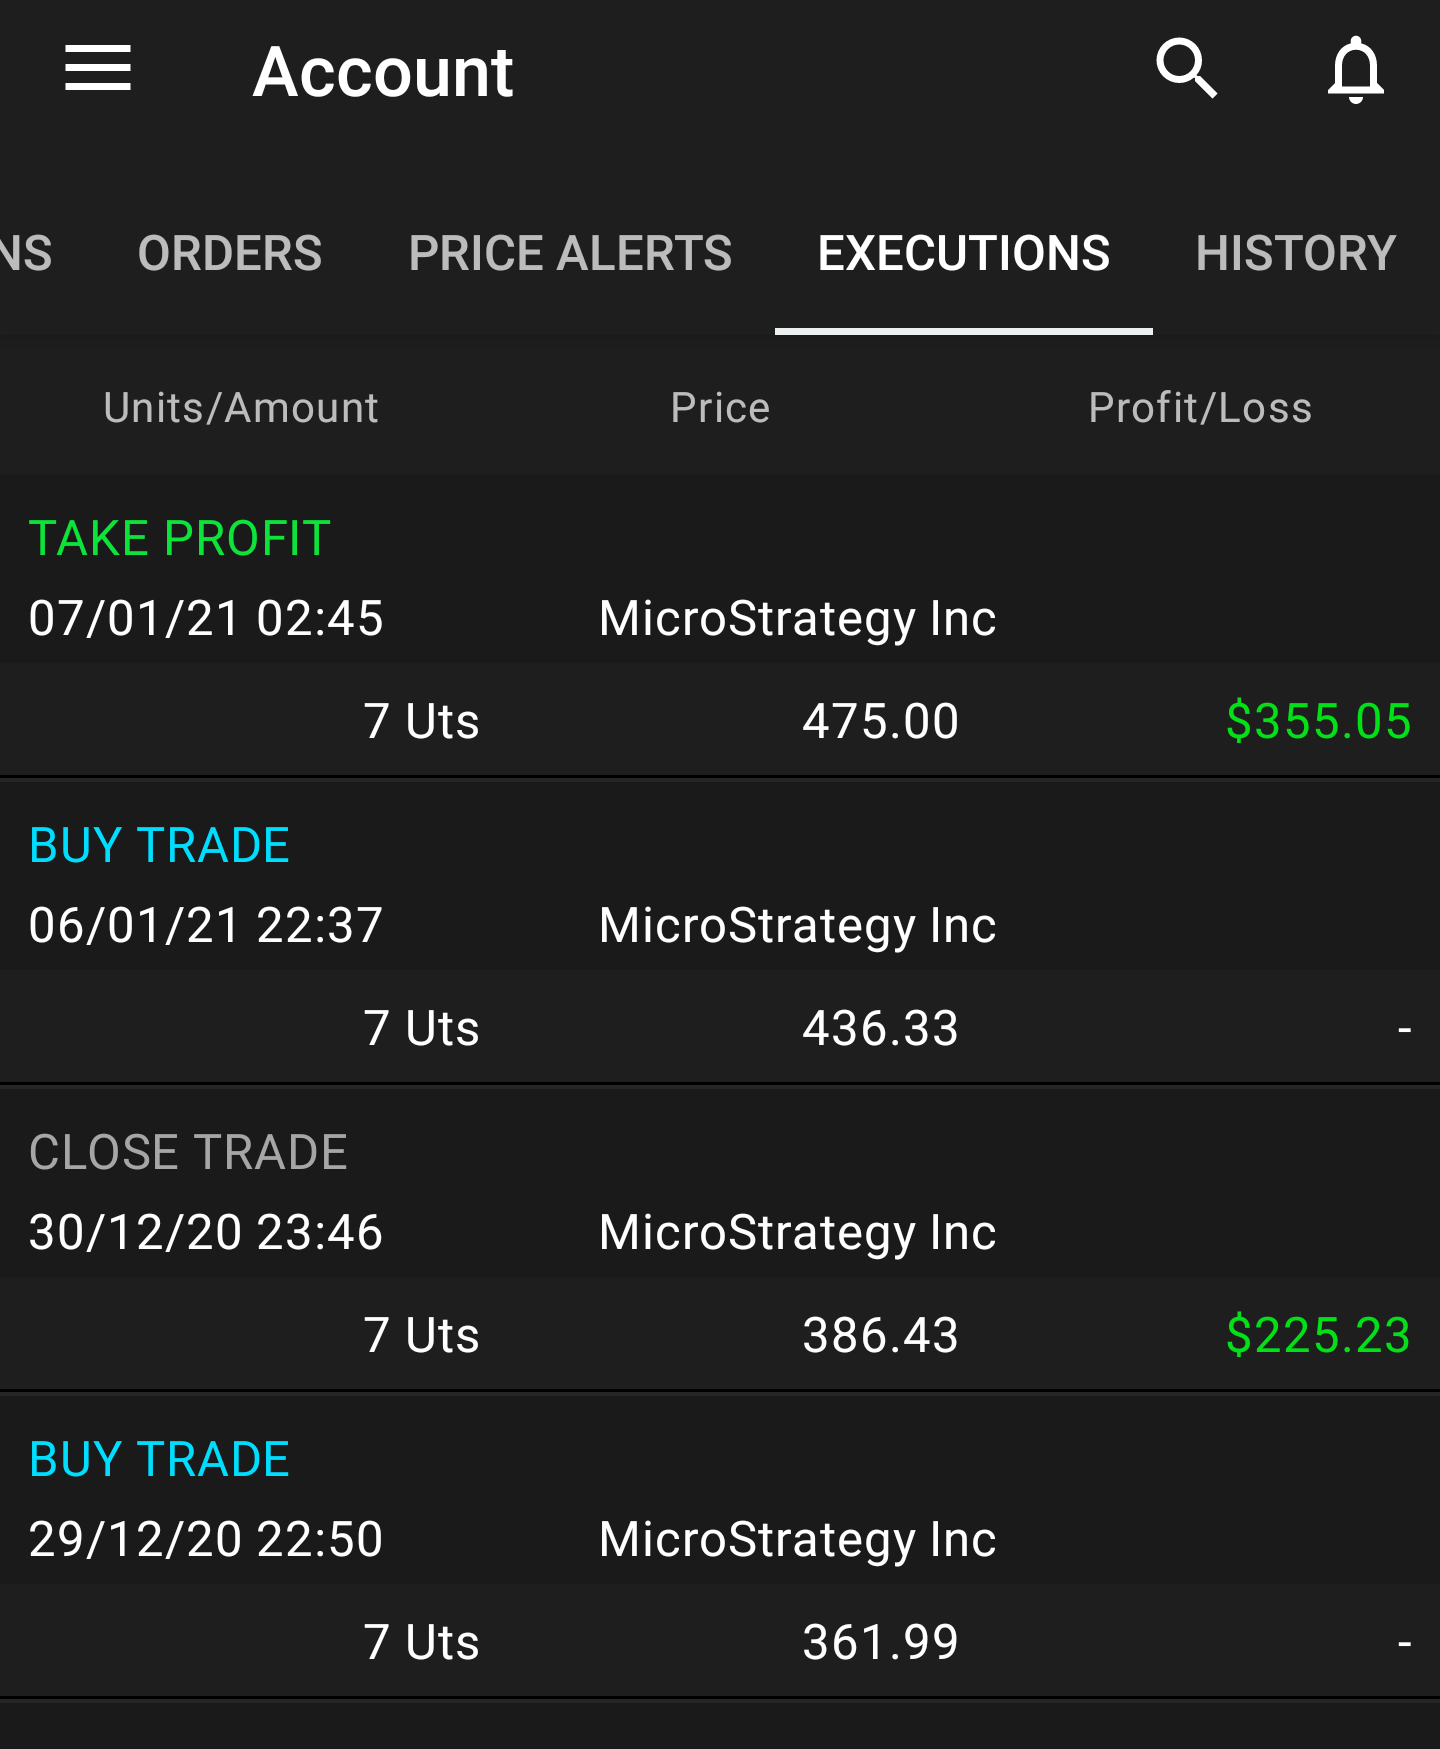
Task: Open the Buy Trade dated 06/01/21
Action: (x=720, y=934)
